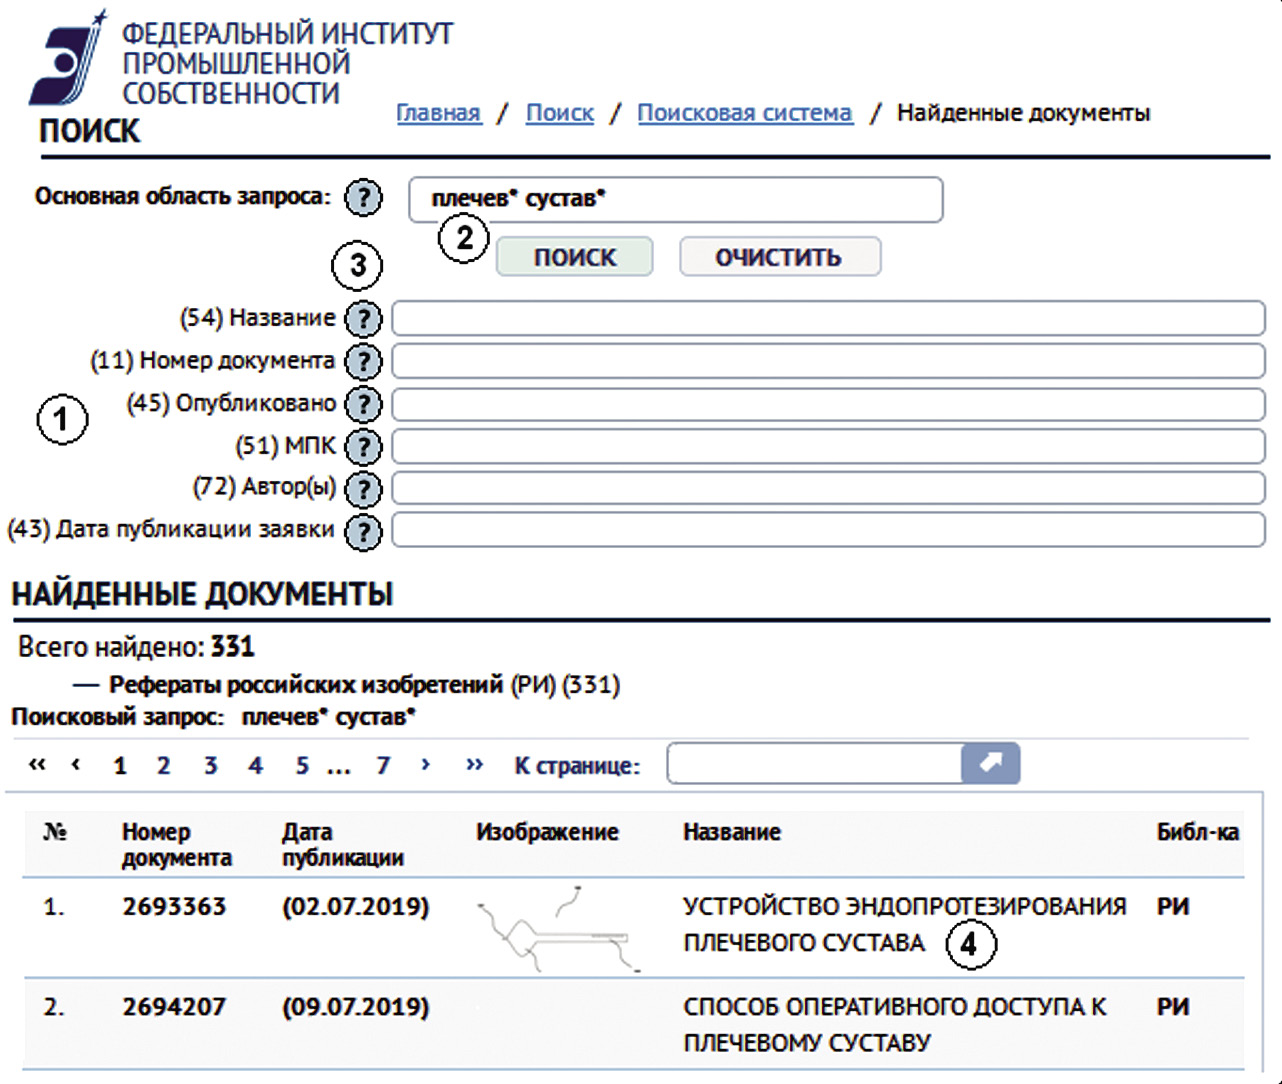The width and height of the screenshot is (1282, 1084).
Task: Open document number 2694207
Action: pos(174,1007)
